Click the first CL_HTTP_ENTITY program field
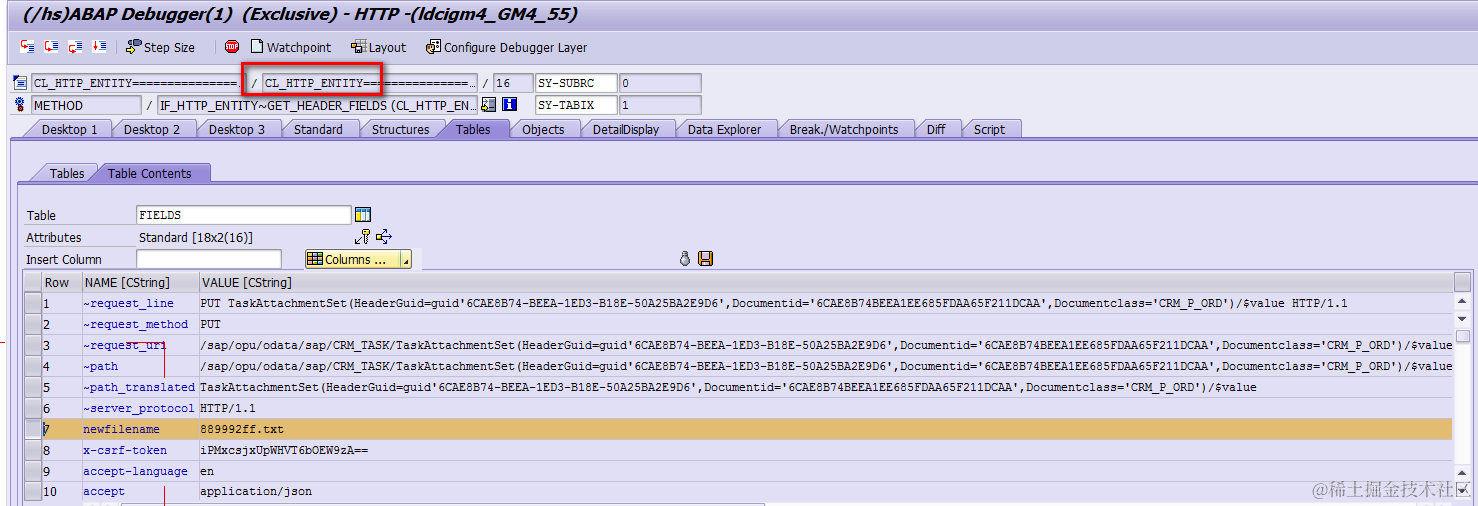Image resolution: width=1478 pixels, height=506 pixels. coord(136,83)
